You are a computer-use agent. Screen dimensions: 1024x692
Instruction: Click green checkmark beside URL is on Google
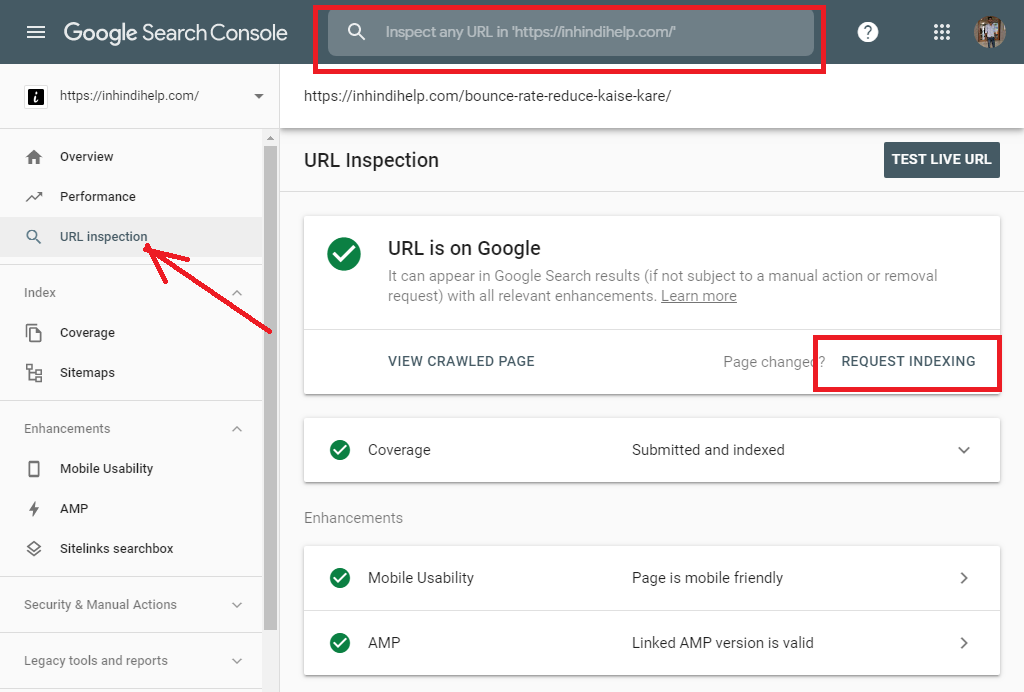(x=344, y=254)
